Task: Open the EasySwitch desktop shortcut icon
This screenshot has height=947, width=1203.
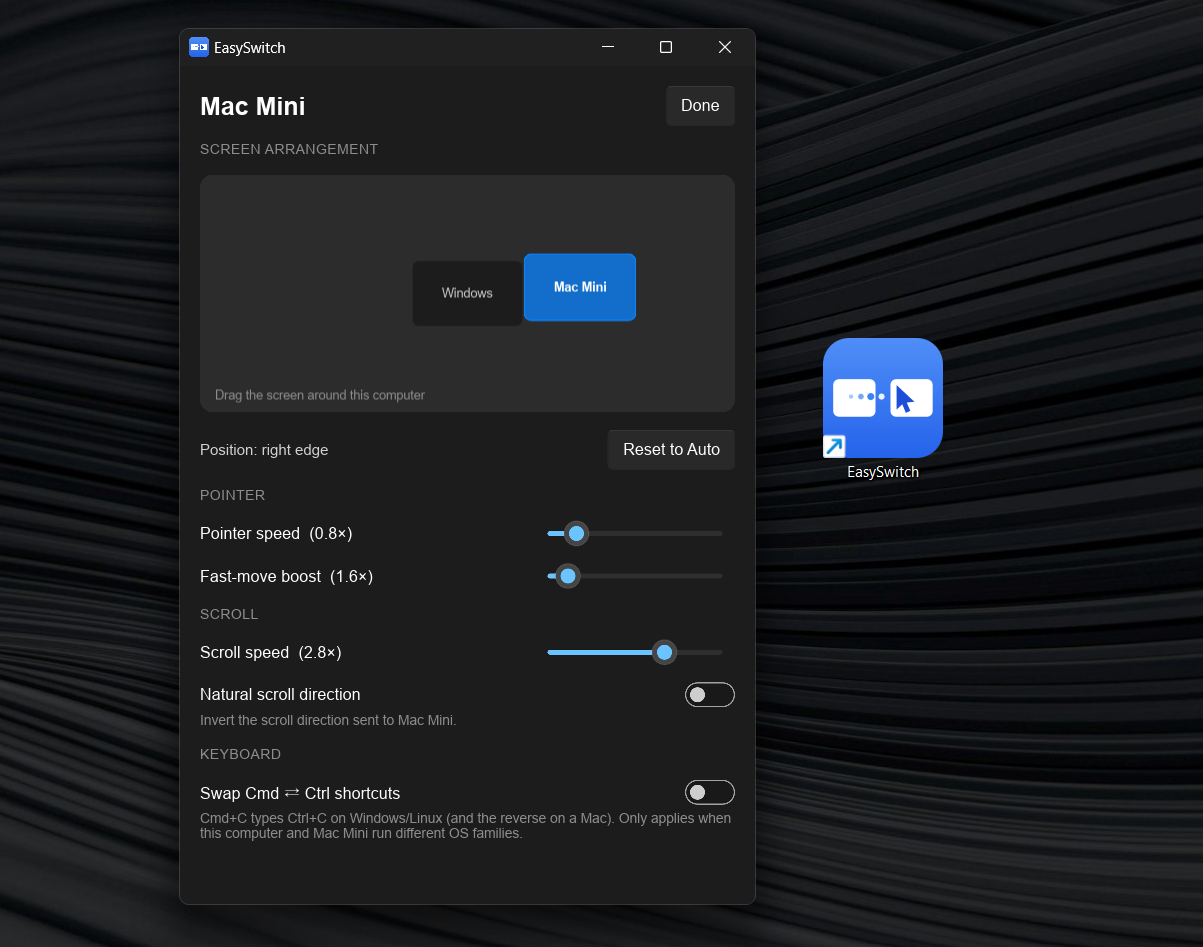Action: click(x=883, y=398)
